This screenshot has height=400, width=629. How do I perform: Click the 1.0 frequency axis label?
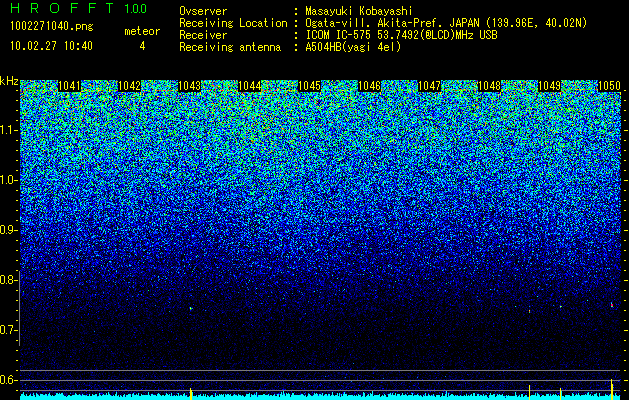click(x=8, y=180)
